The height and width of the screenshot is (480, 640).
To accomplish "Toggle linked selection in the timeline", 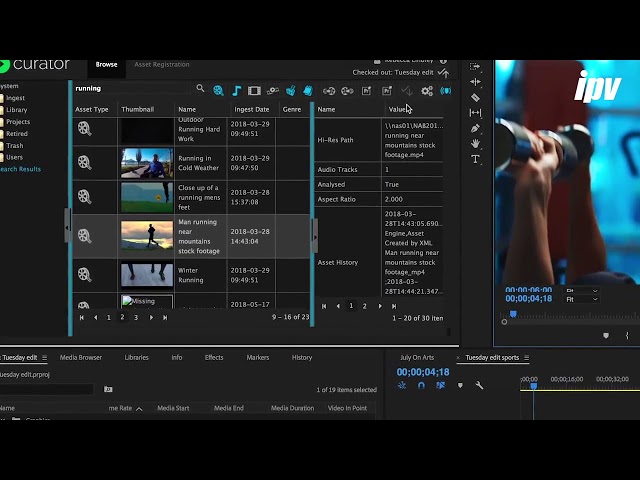I will pos(440,385).
